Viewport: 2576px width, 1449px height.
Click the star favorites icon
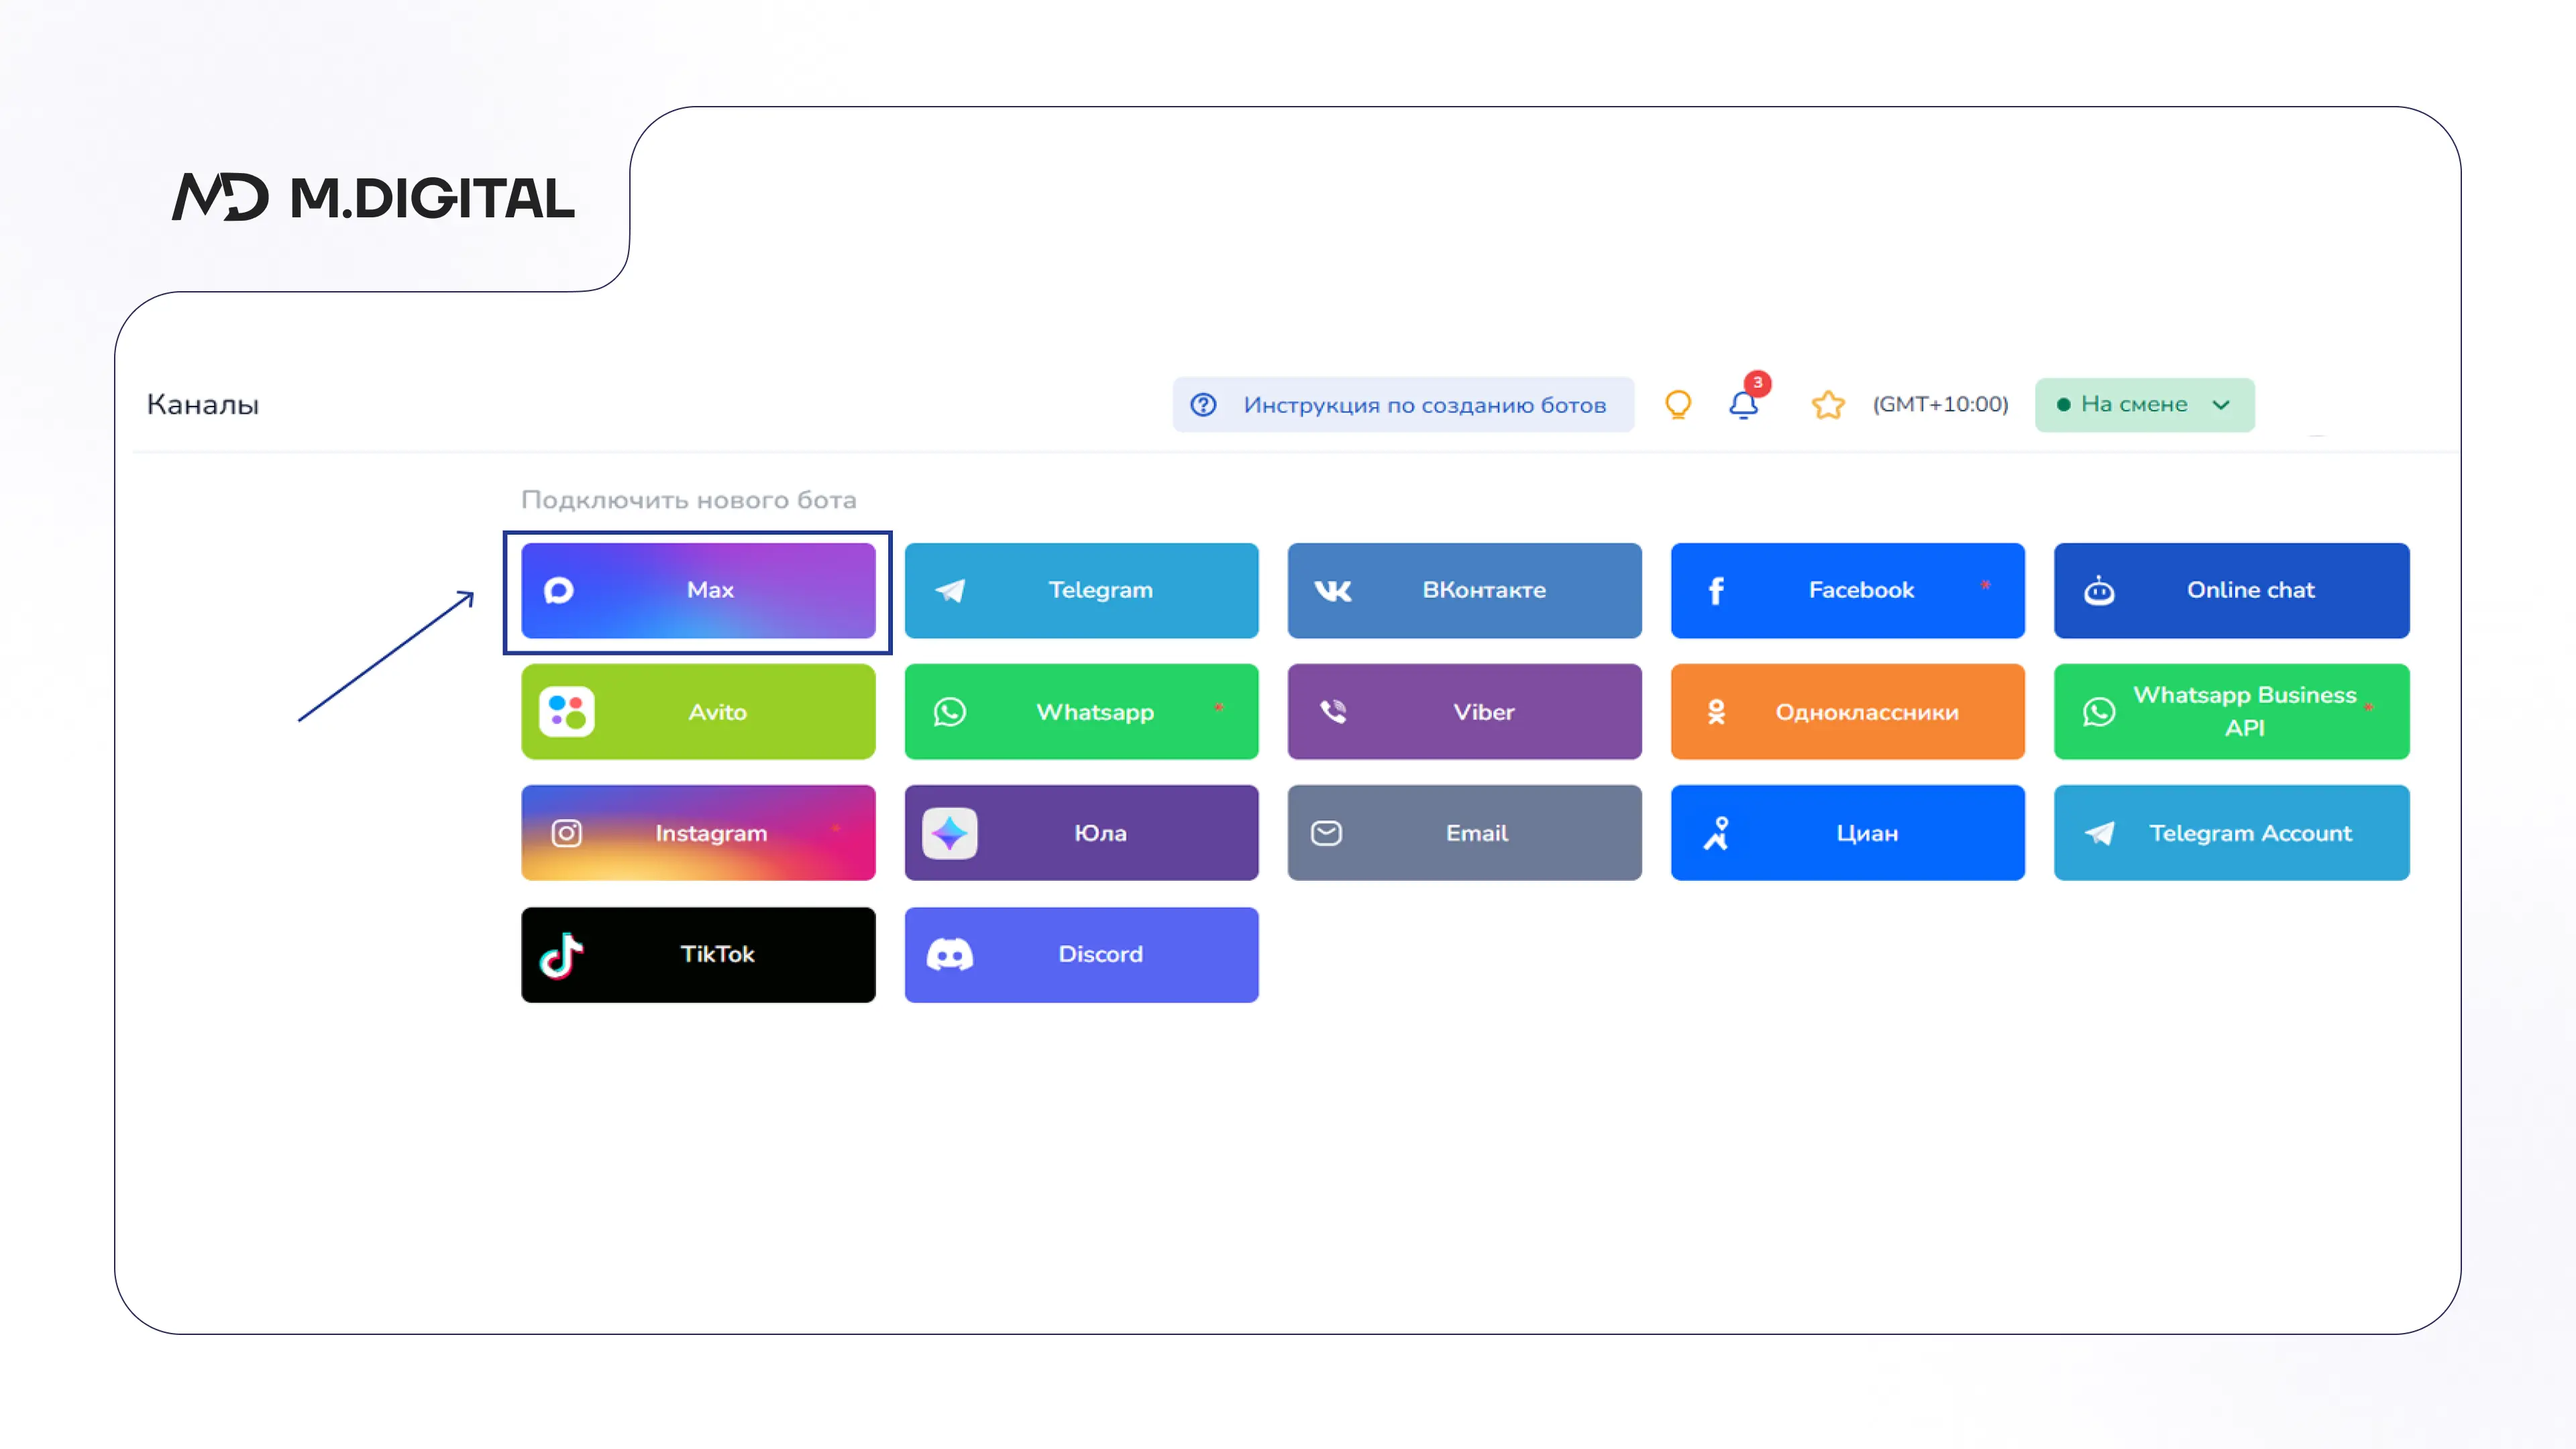pyautogui.click(x=1827, y=405)
